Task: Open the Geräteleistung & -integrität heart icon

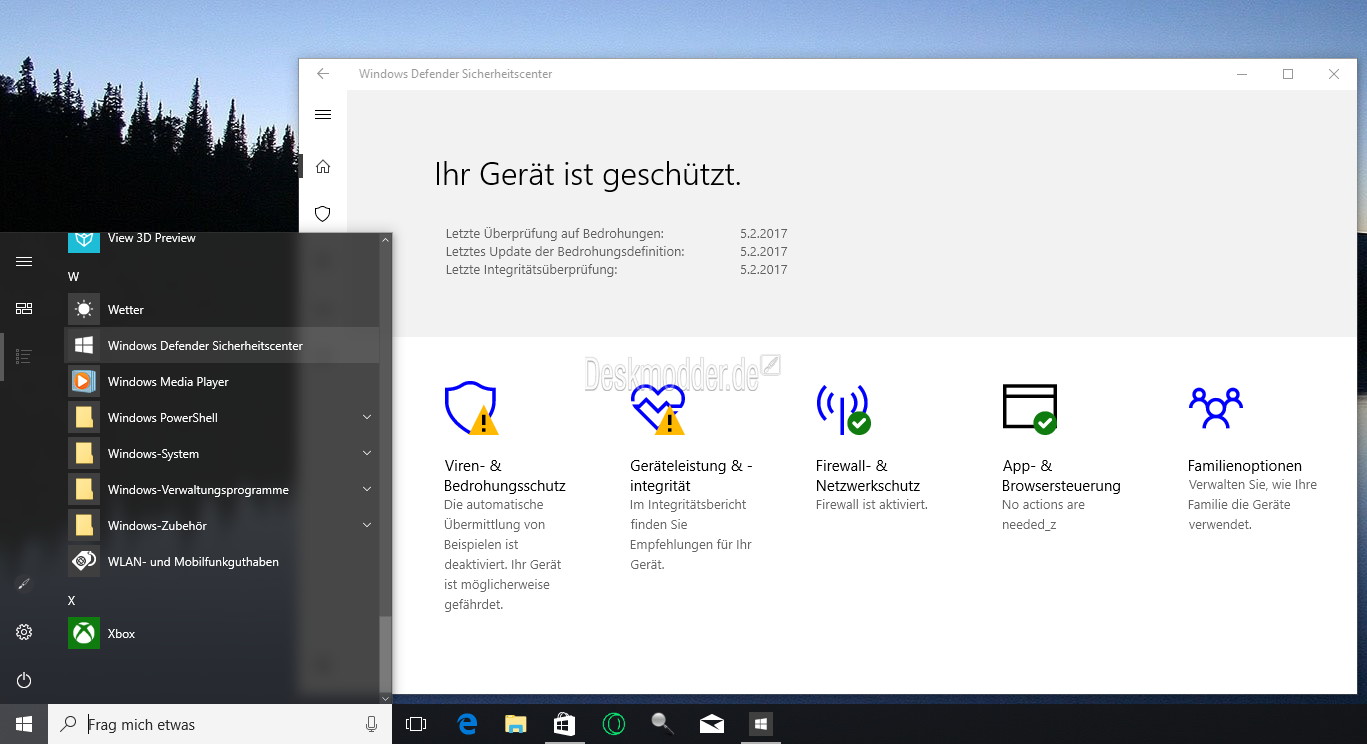Action: point(657,409)
